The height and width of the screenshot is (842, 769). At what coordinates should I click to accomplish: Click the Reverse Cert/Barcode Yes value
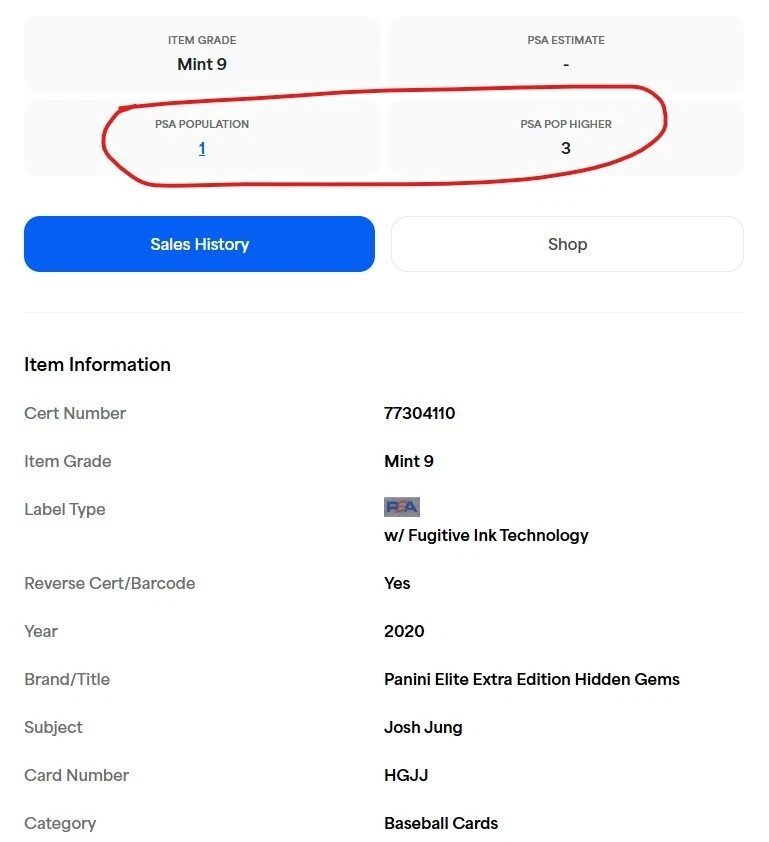pos(397,583)
